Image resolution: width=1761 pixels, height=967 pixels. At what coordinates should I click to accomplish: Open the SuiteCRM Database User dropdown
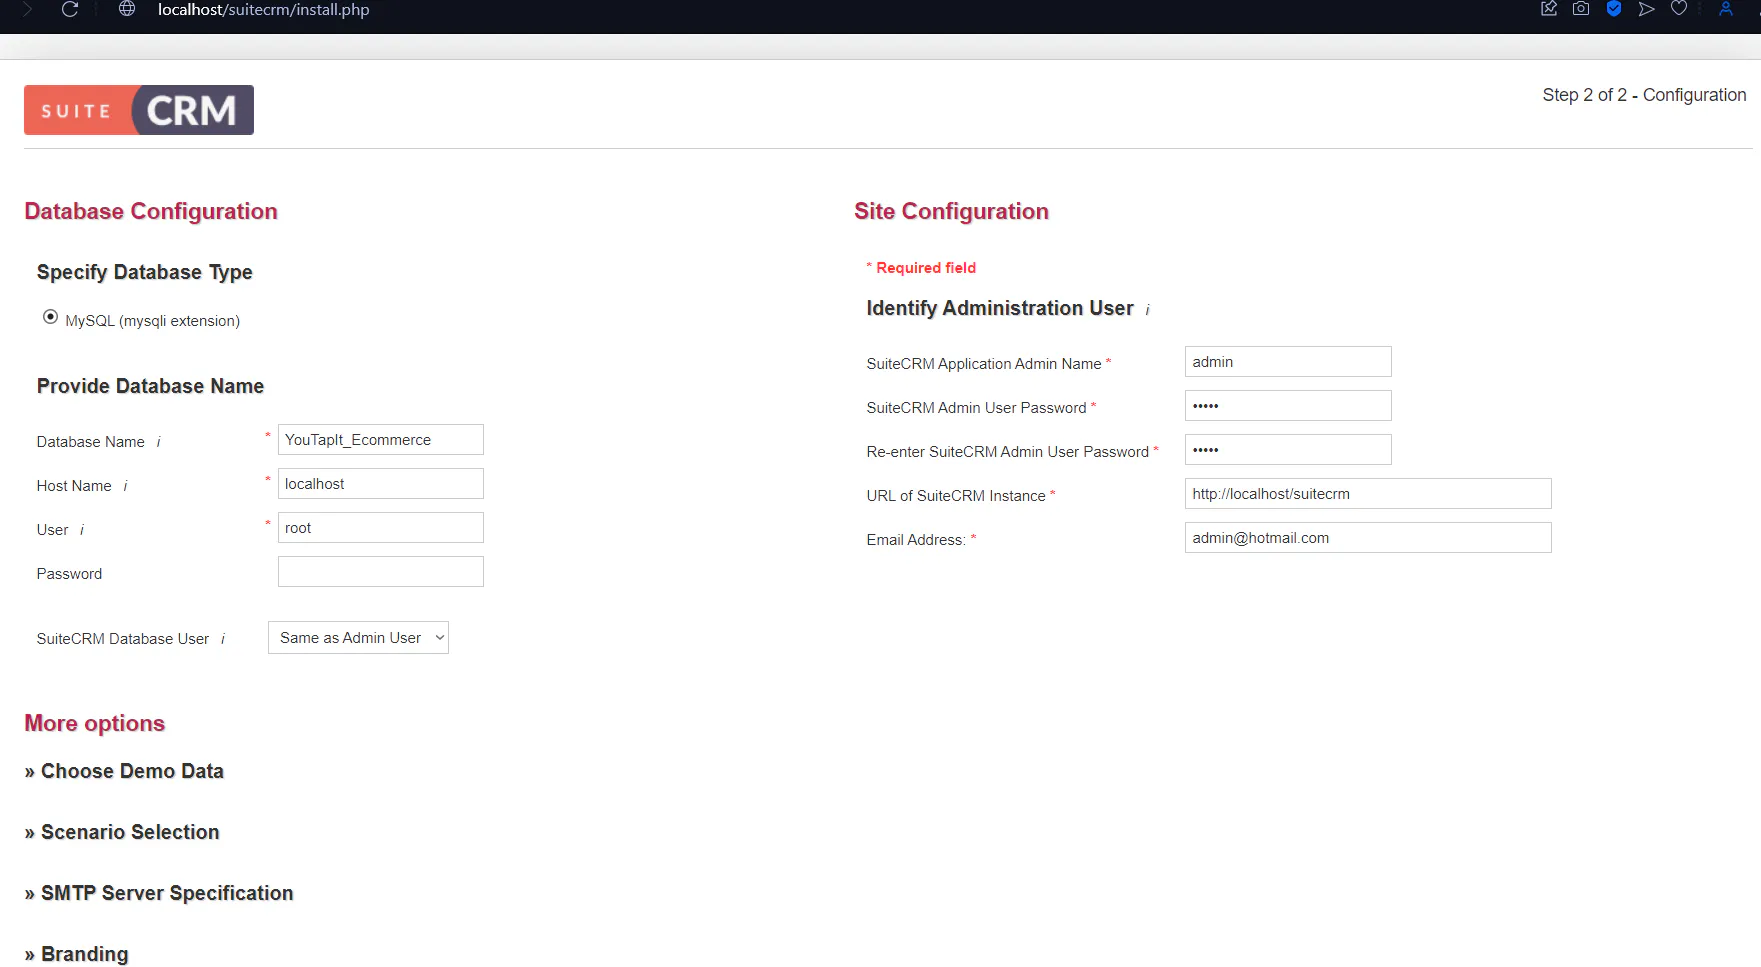click(x=358, y=638)
